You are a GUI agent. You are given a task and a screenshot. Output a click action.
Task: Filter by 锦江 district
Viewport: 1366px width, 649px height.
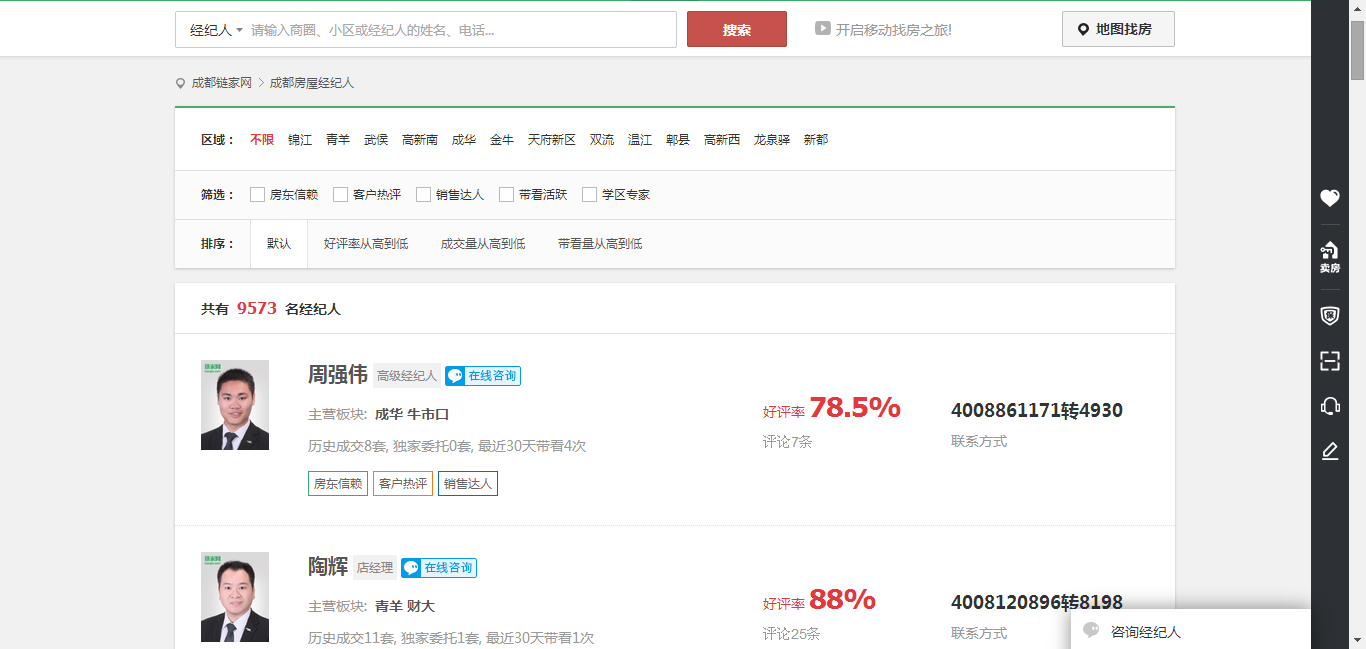(x=300, y=140)
